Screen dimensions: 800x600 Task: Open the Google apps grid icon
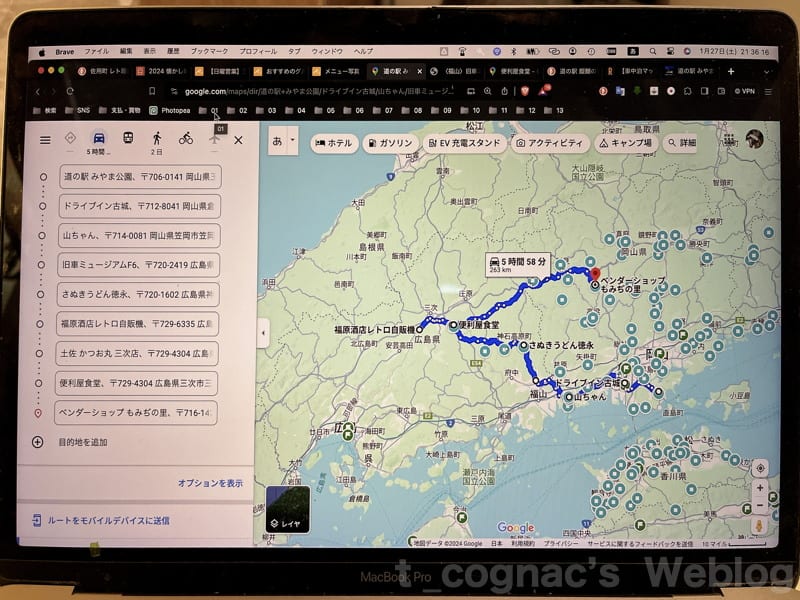coord(729,139)
